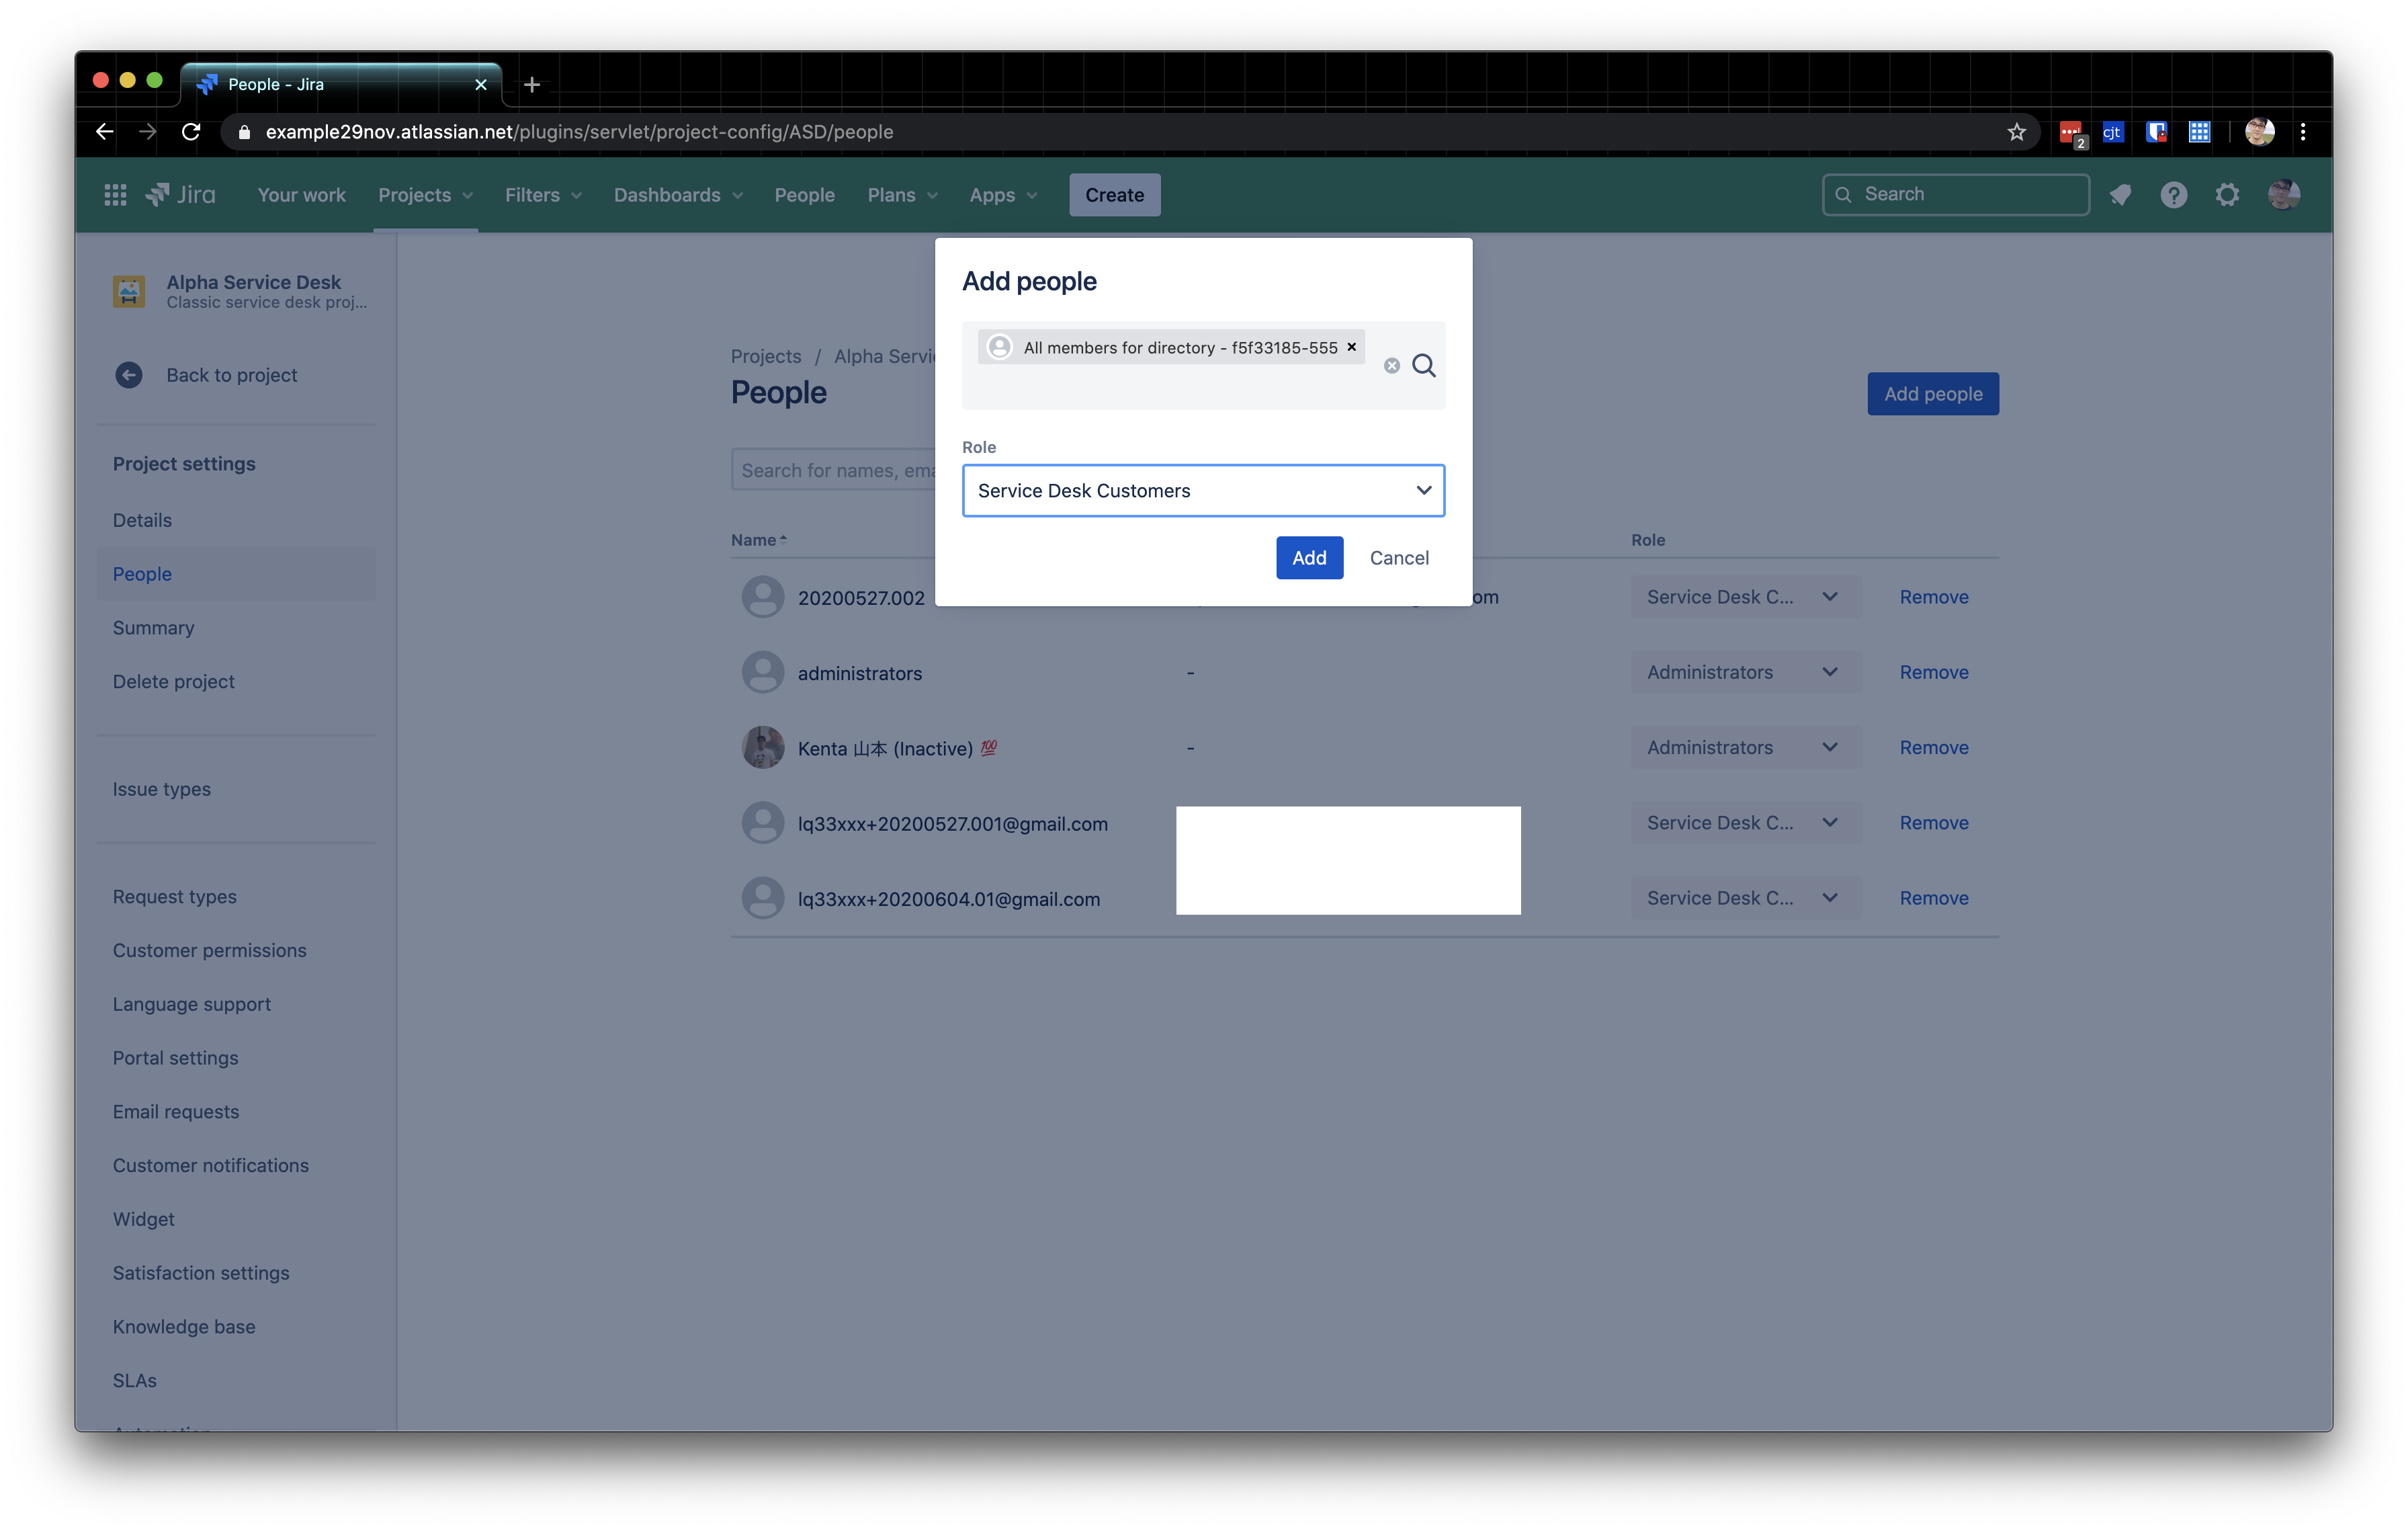Click the red extension icon with badge 2
The width and height of the screenshot is (2408, 1531).
click(2072, 133)
